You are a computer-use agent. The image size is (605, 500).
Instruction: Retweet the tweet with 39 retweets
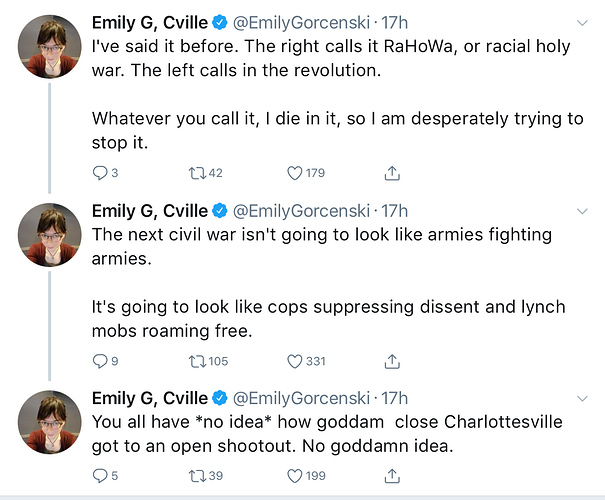(196, 476)
